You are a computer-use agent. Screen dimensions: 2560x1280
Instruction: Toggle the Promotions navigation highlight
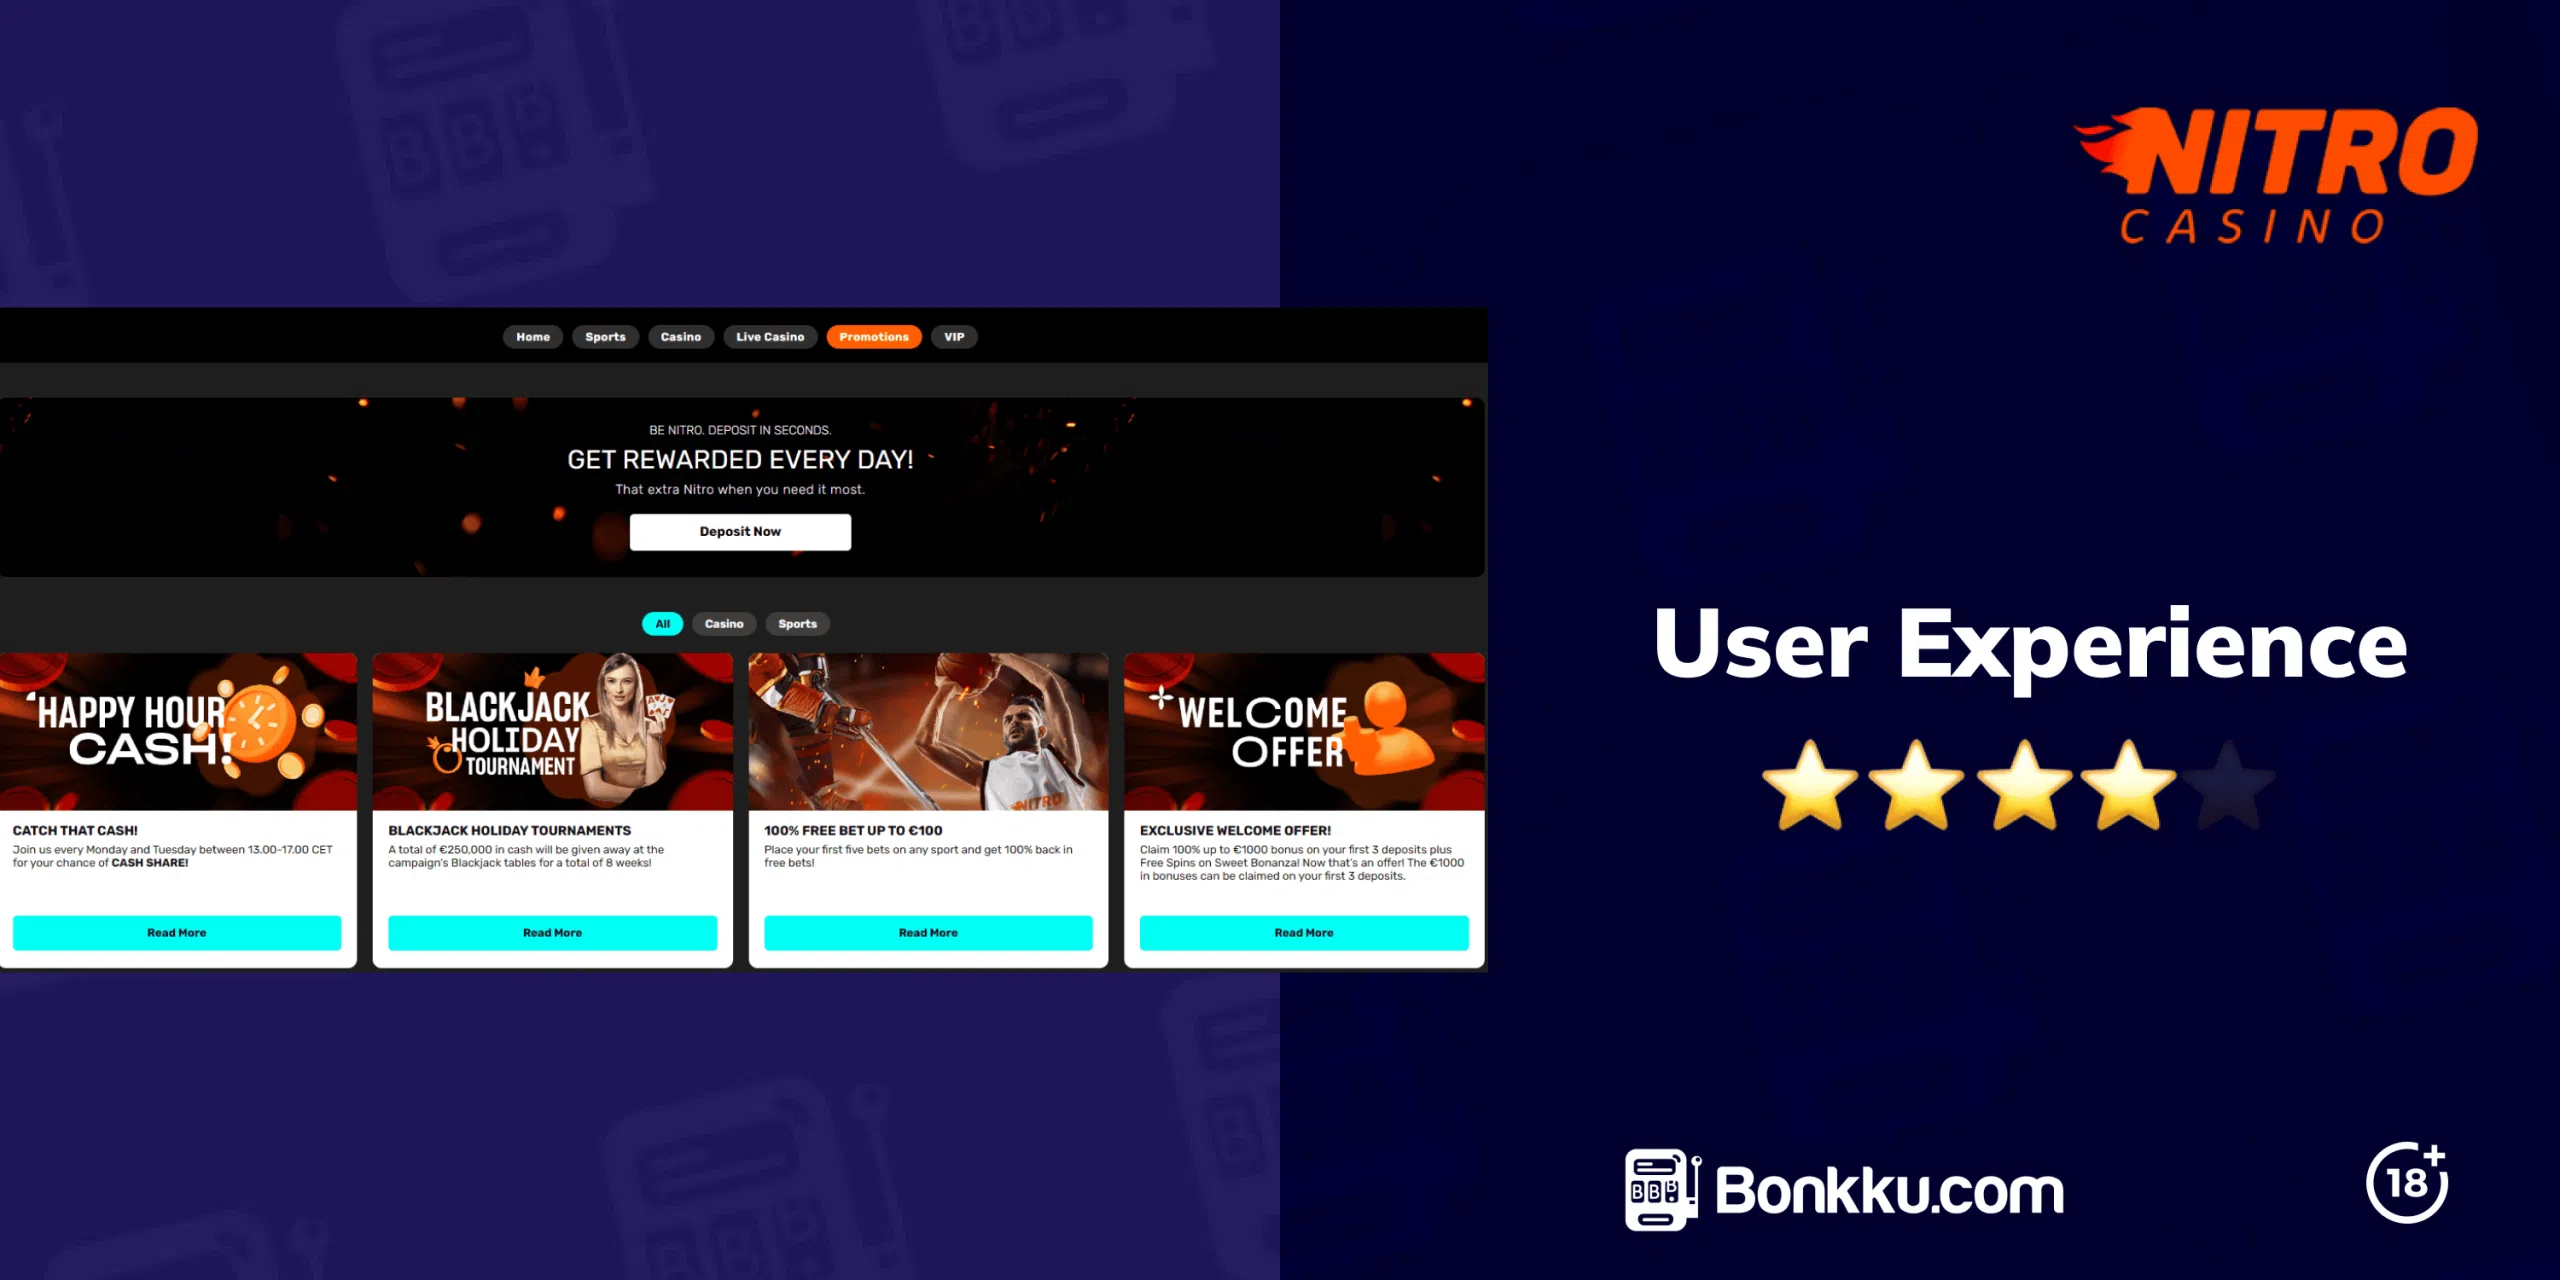(x=873, y=336)
